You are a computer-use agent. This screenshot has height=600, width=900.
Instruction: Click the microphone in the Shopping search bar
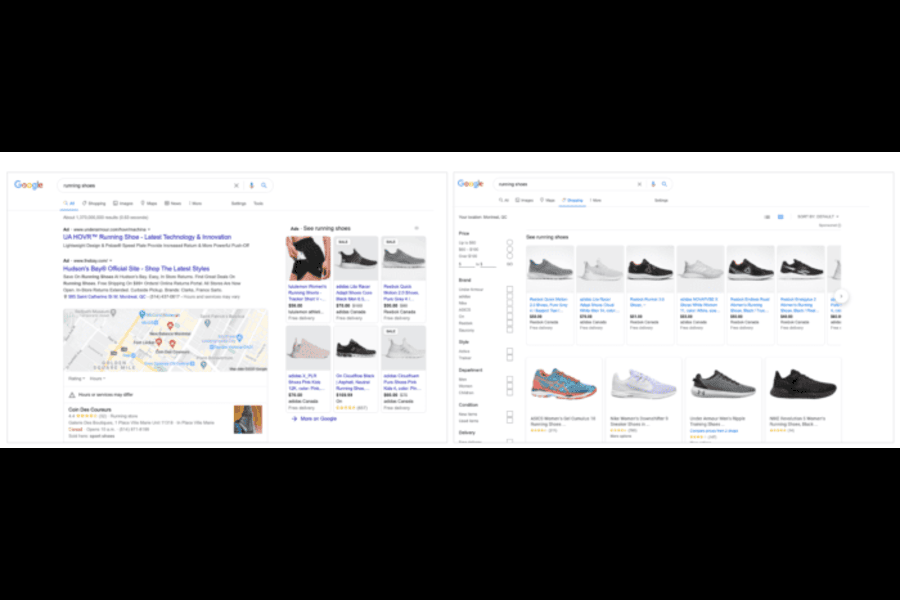click(x=653, y=184)
